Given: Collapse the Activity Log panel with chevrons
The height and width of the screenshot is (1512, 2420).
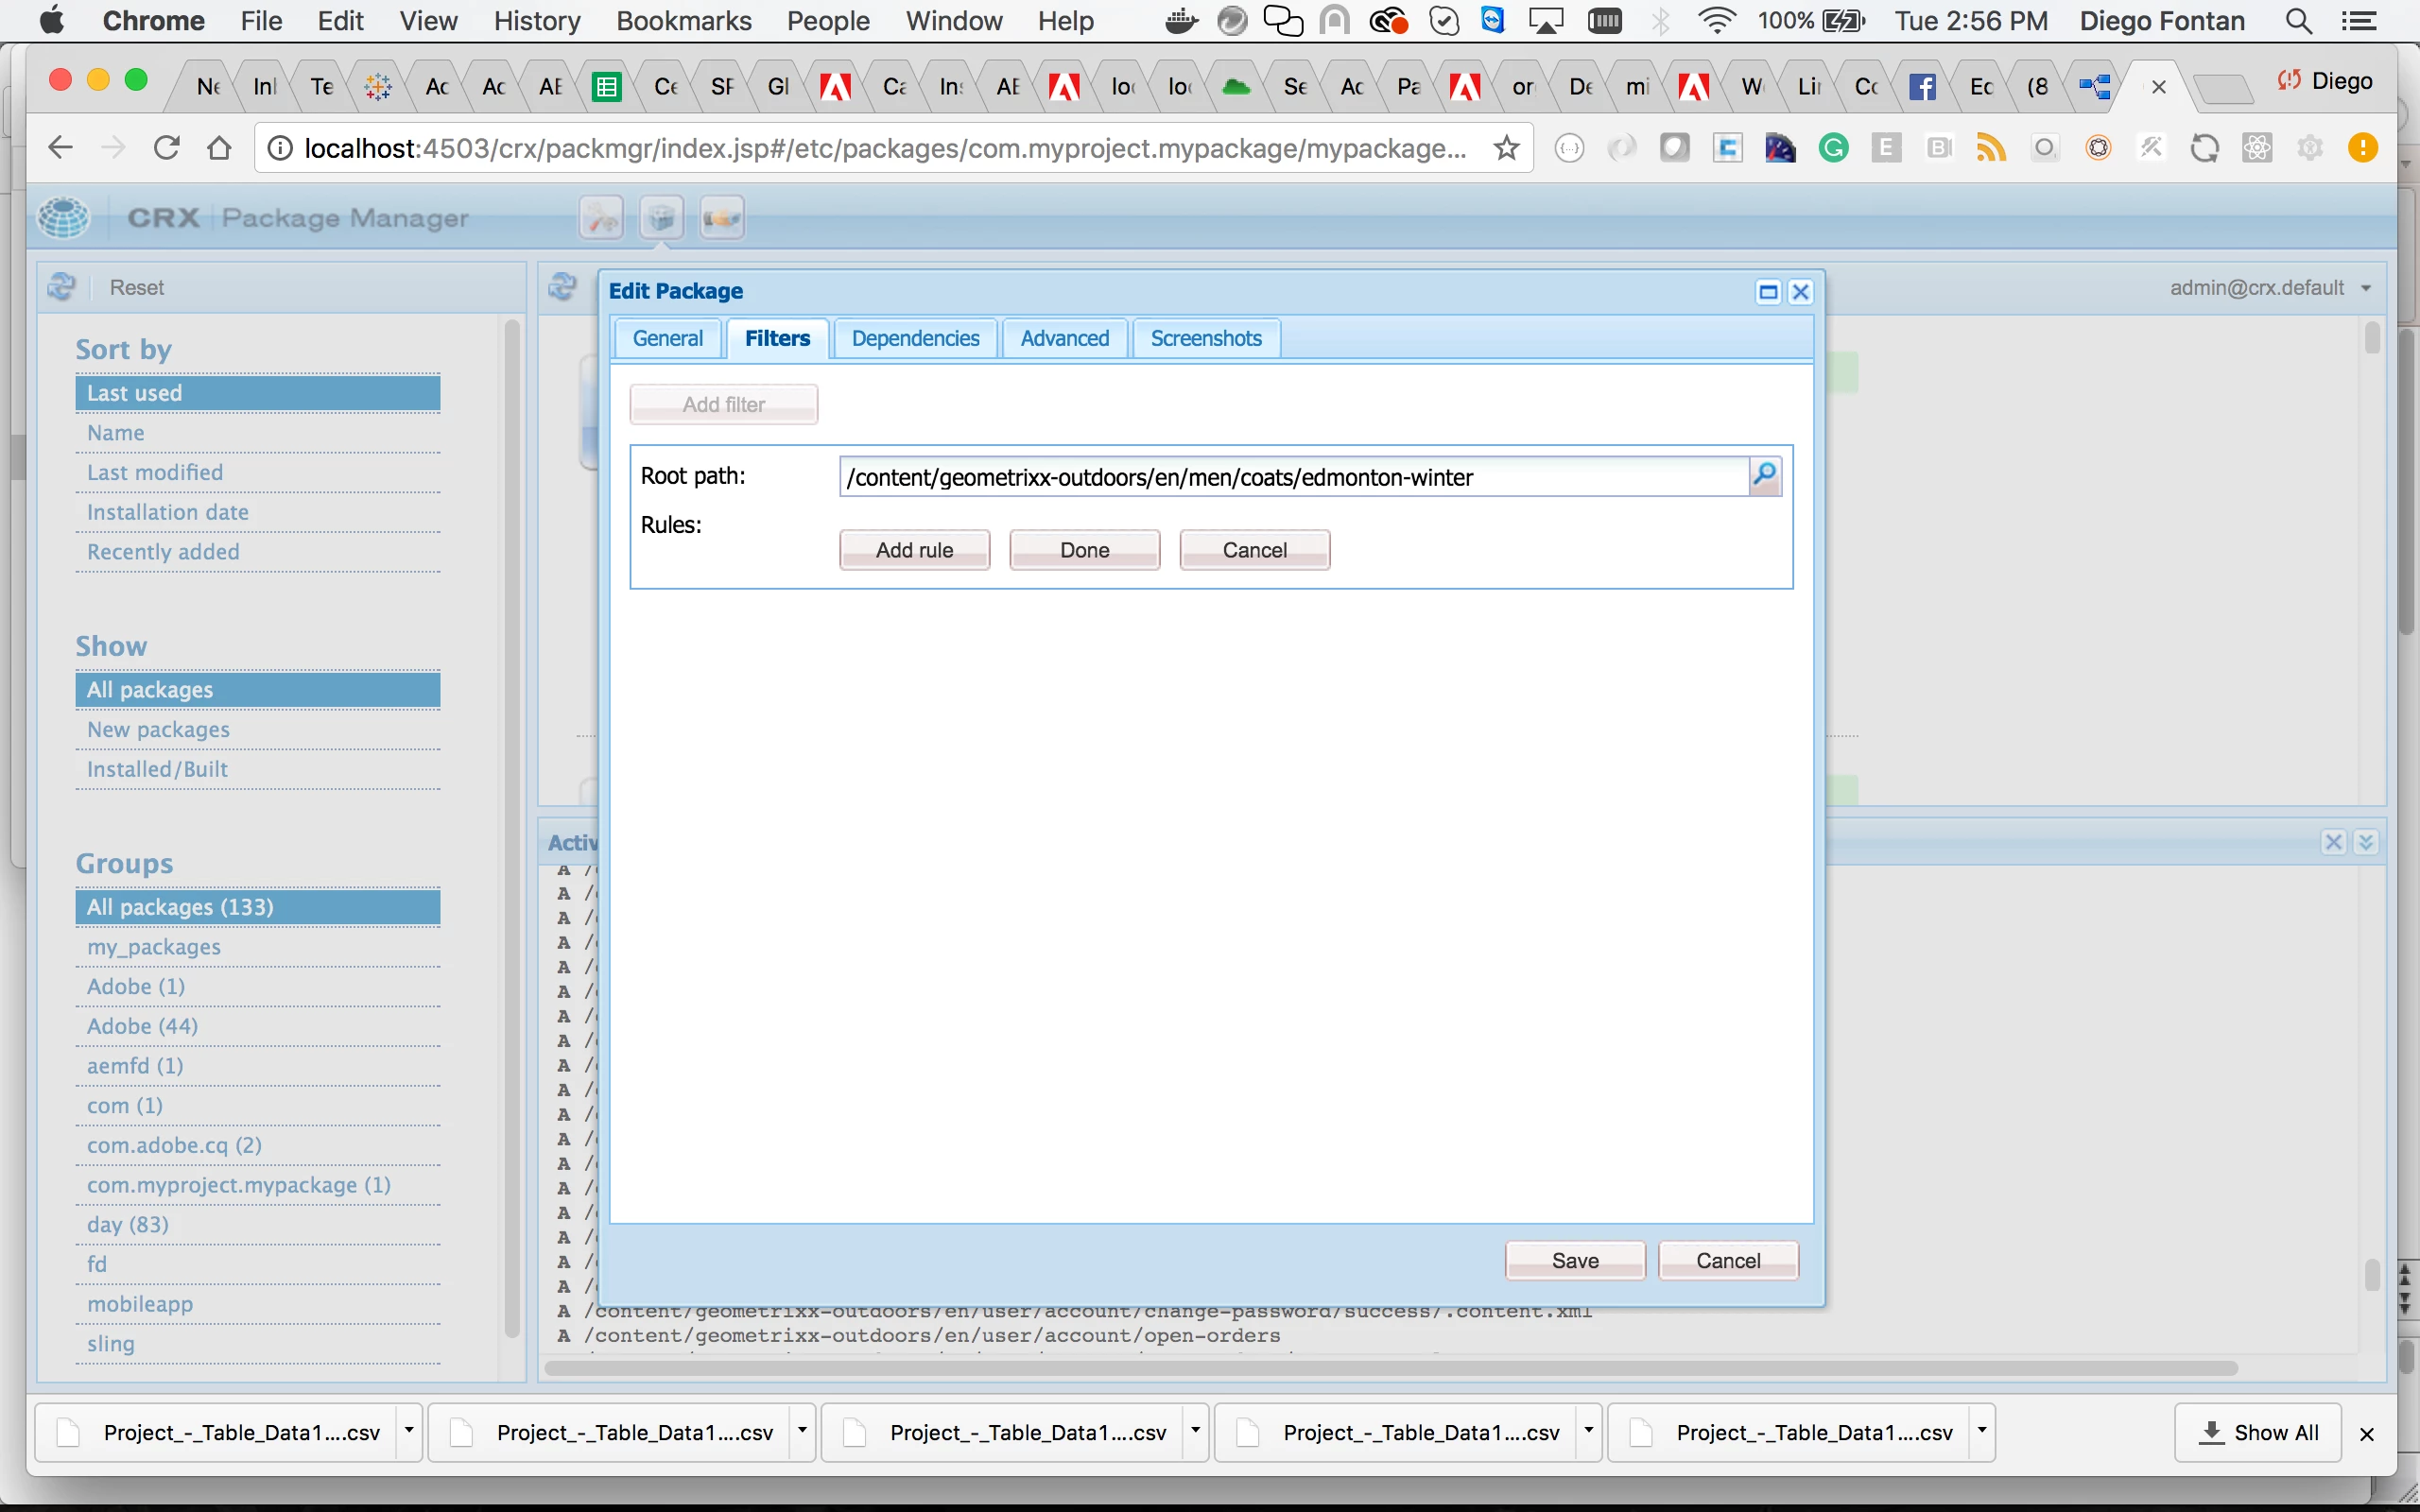Looking at the screenshot, I should (x=2366, y=842).
